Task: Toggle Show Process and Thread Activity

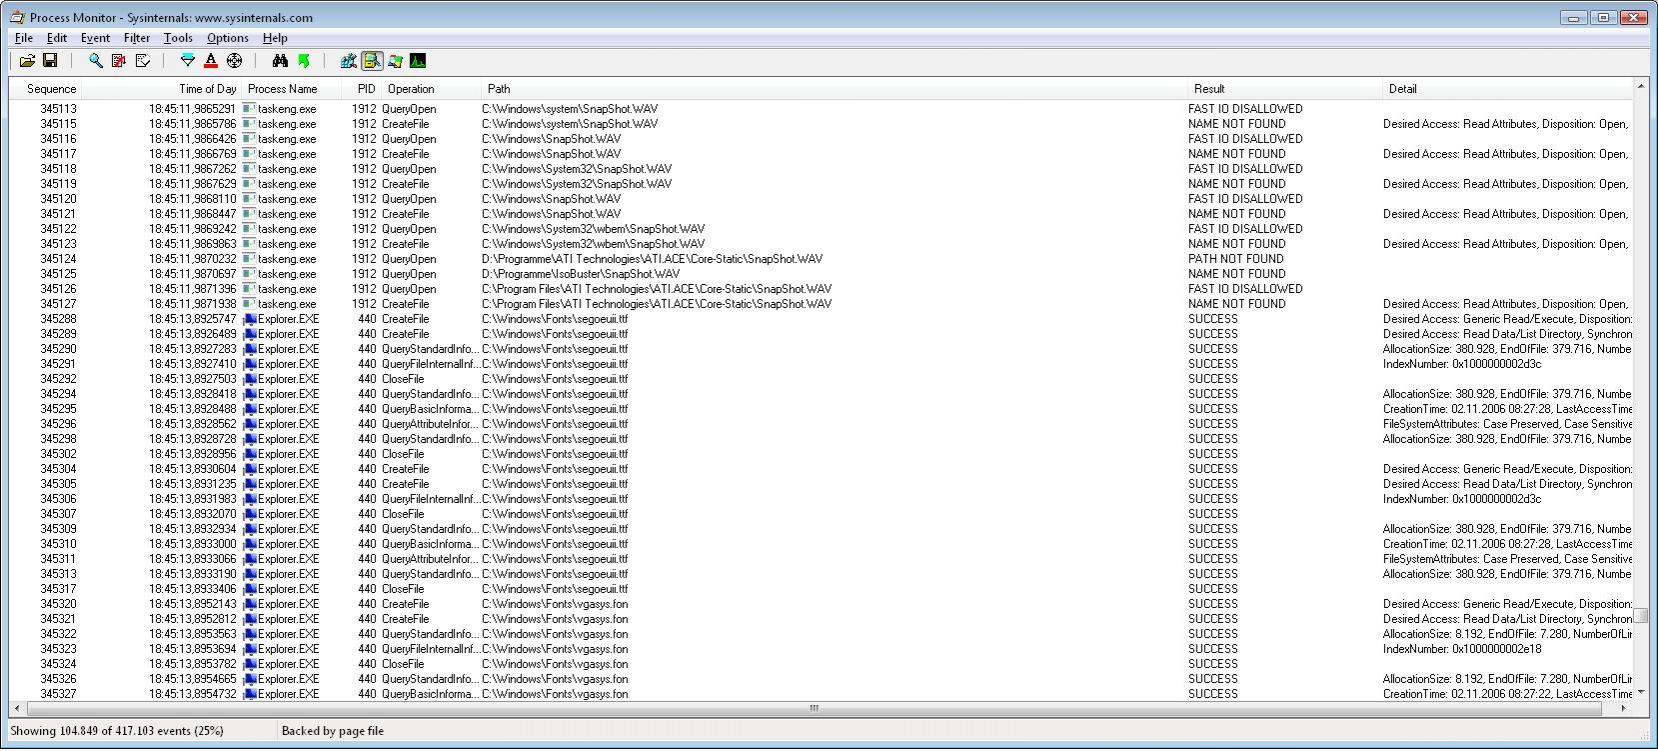Action: tap(395, 61)
